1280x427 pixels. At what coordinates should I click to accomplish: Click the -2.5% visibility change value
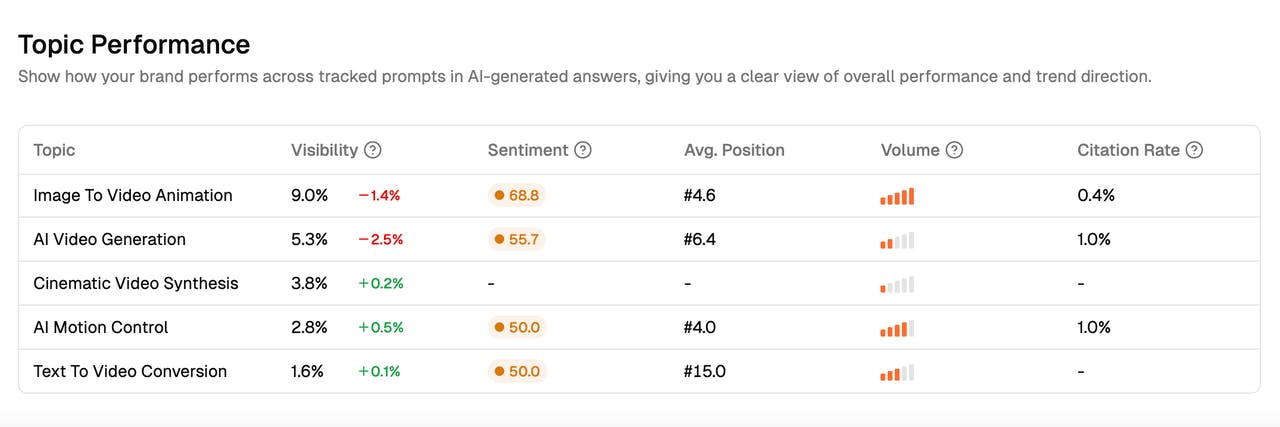point(379,239)
